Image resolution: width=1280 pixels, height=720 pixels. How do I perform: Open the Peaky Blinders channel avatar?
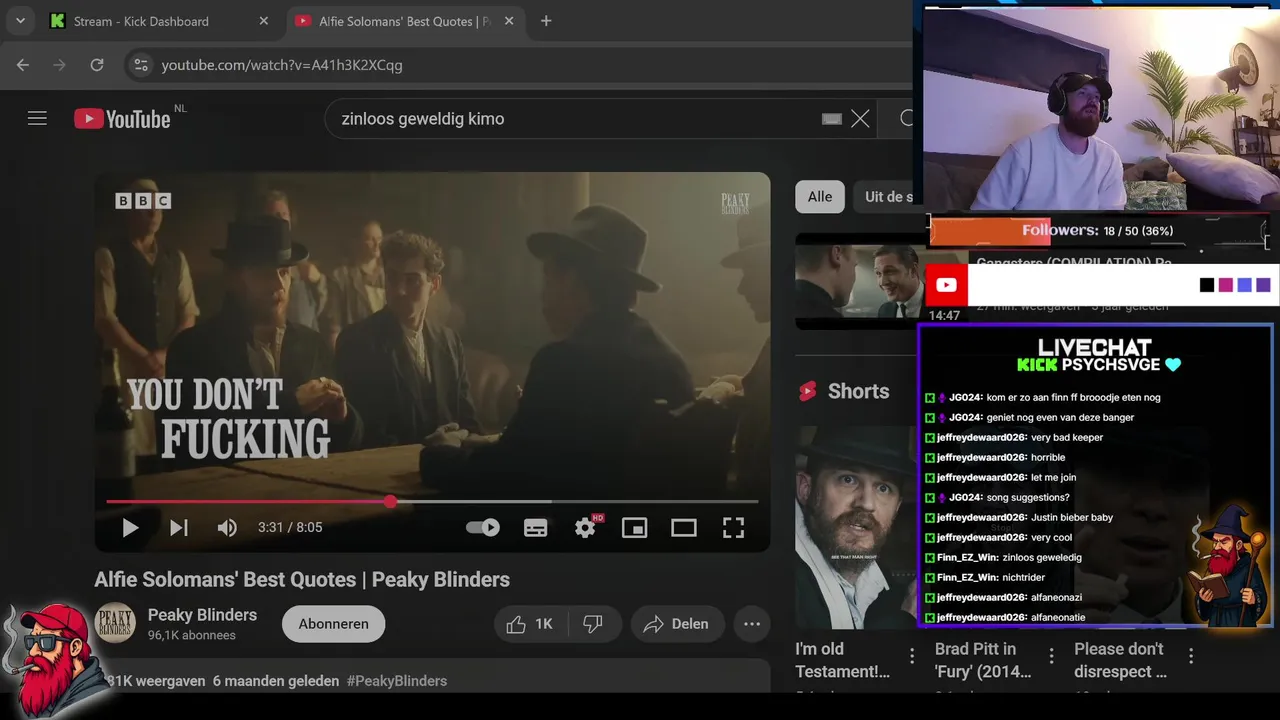click(115, 623)
